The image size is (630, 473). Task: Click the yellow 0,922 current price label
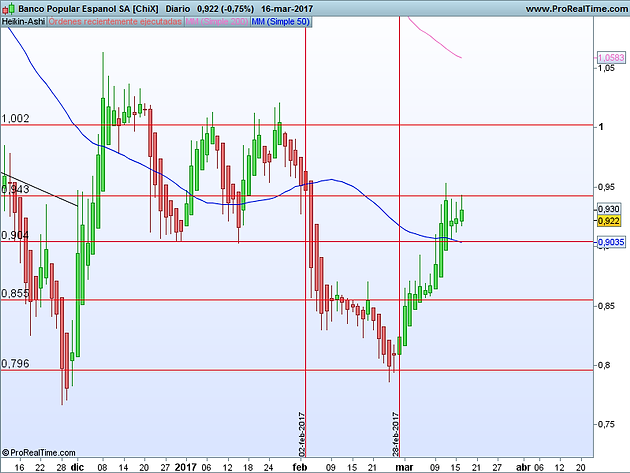click(x=609, y=221)
